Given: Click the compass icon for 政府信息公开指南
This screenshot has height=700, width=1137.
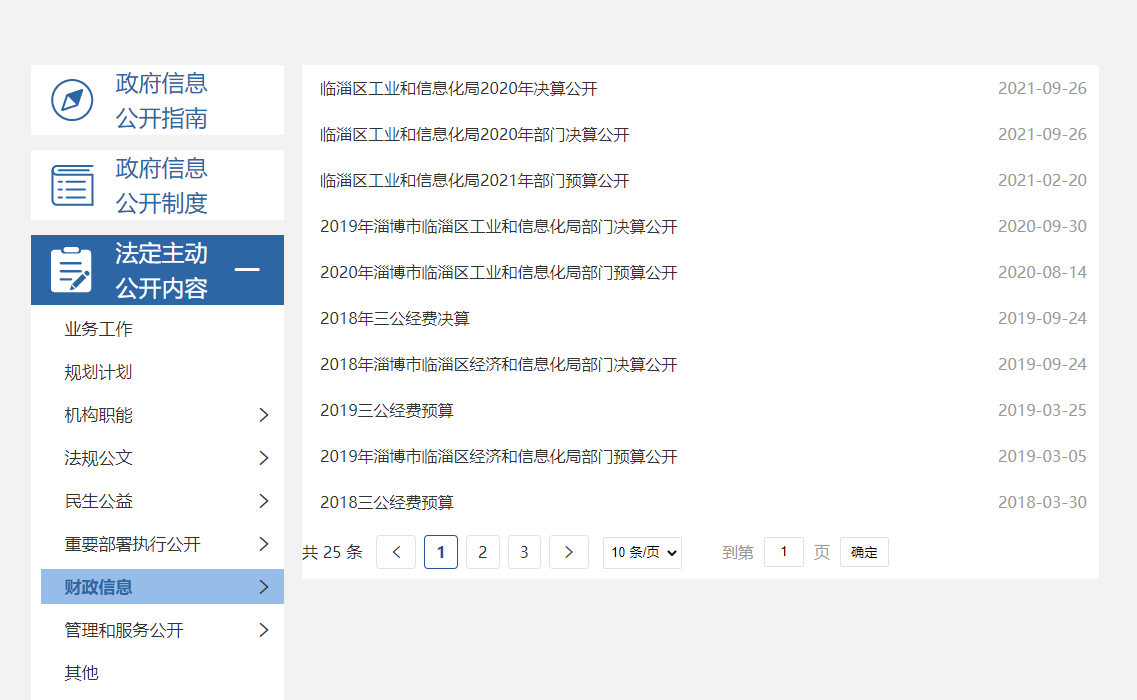Looking at the screenshot, I should tap(72, 100).
